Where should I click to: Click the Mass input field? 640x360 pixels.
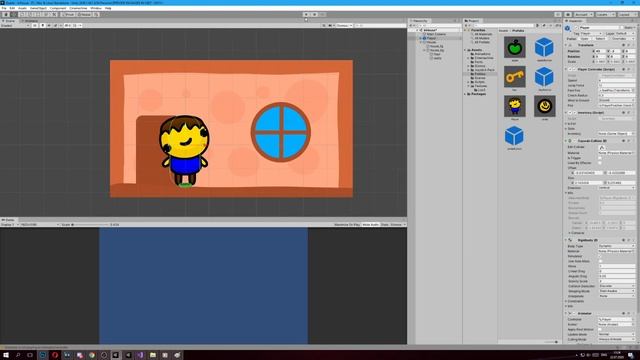[x=616, y=266]
